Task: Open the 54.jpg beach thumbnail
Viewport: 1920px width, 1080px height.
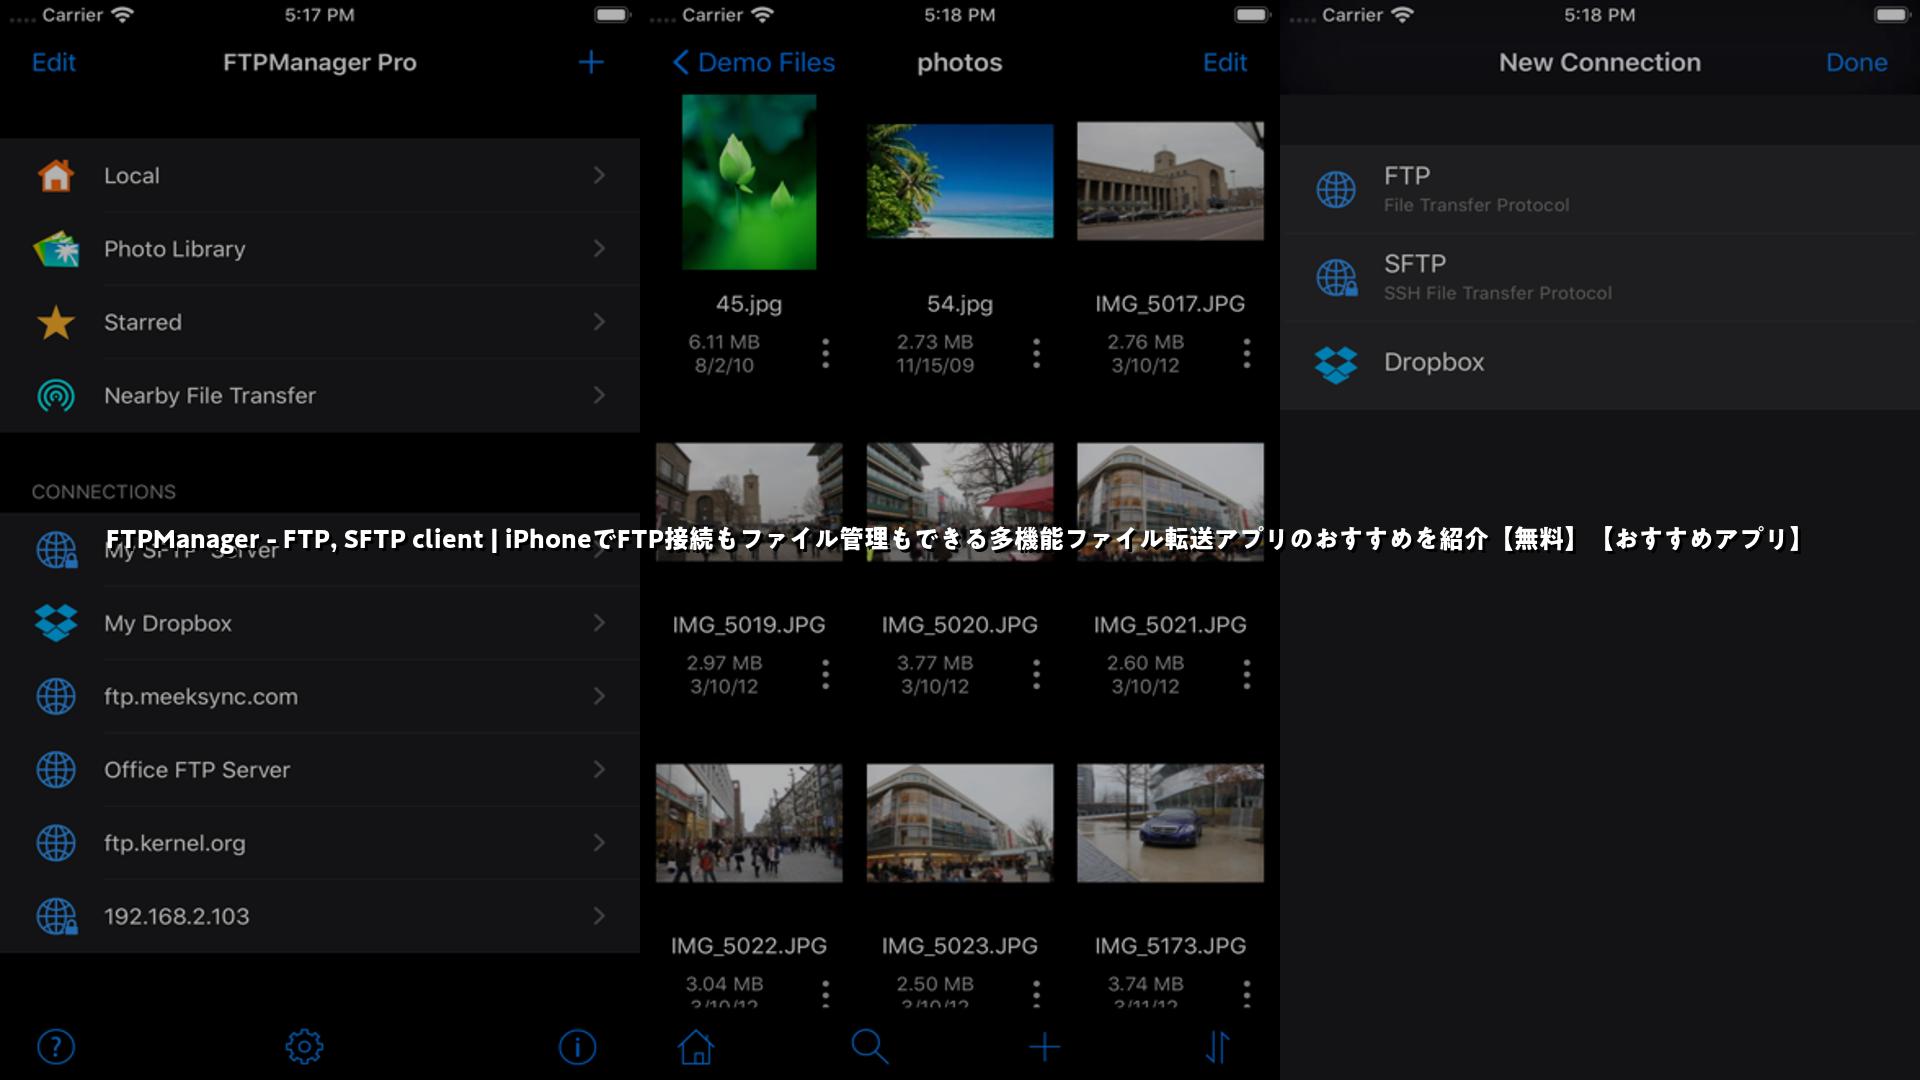Action: tap(960, 181)
